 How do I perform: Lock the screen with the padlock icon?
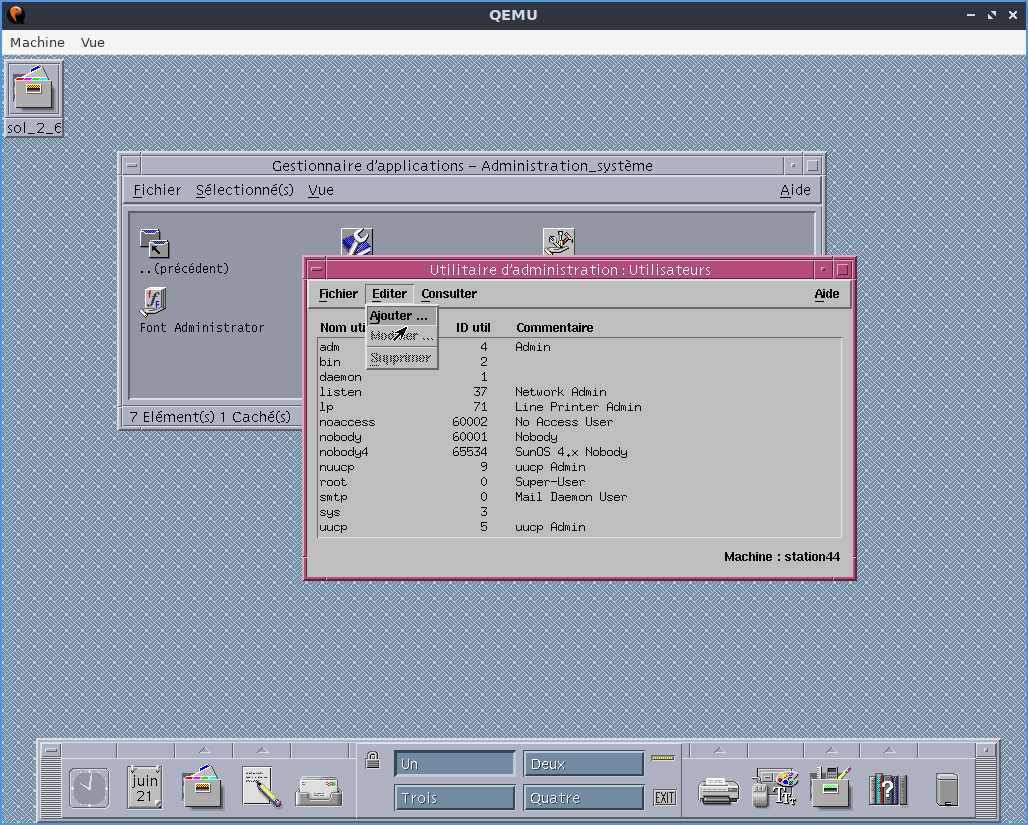point(372,760)
